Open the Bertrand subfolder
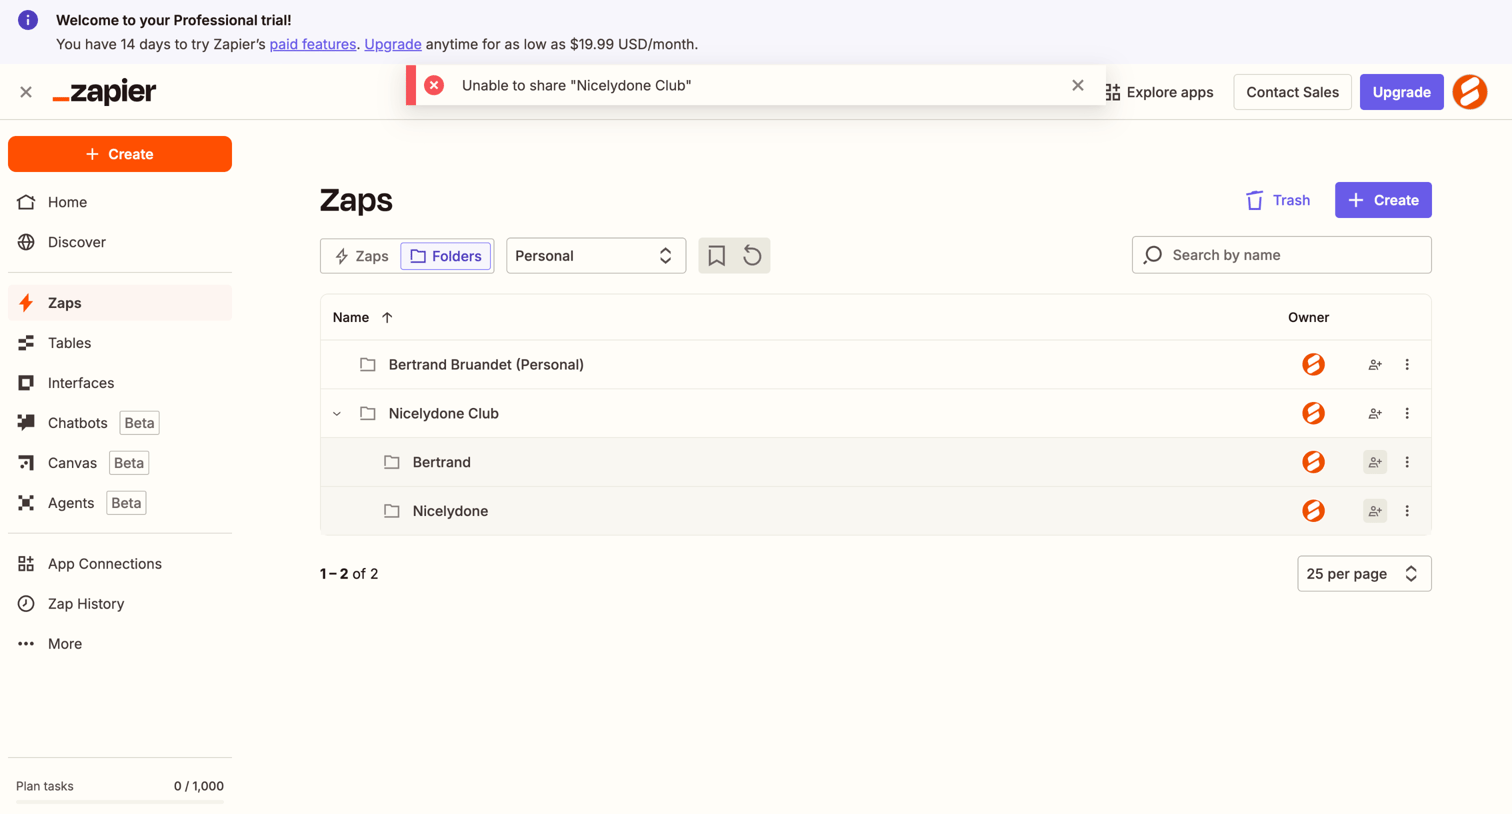The height and width of the screenshot is (814, 1512). click(x=441, y=462)
